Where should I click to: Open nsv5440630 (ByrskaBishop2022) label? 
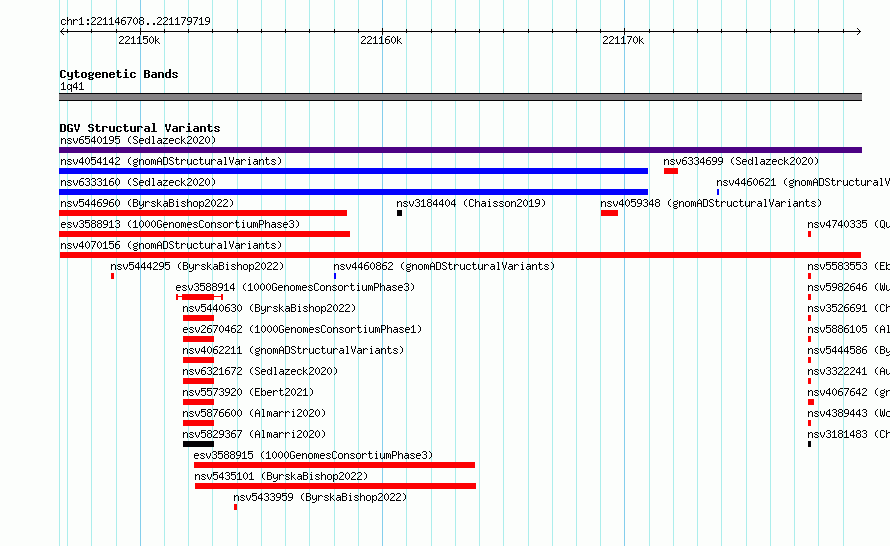pos(269,308)
